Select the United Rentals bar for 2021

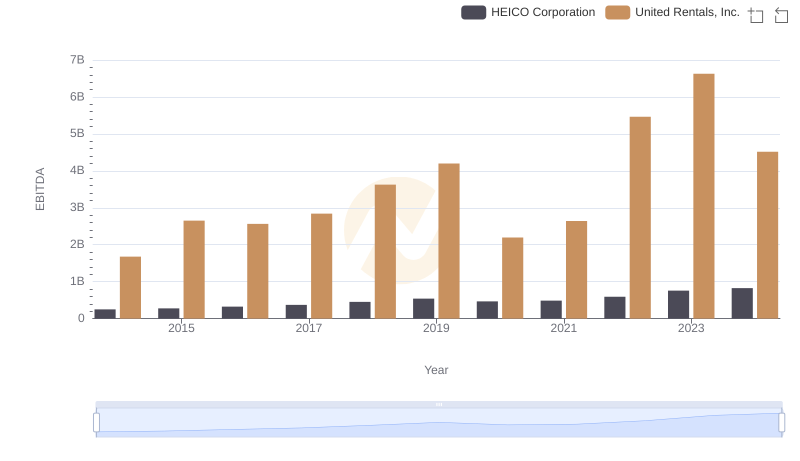point(577,270)
